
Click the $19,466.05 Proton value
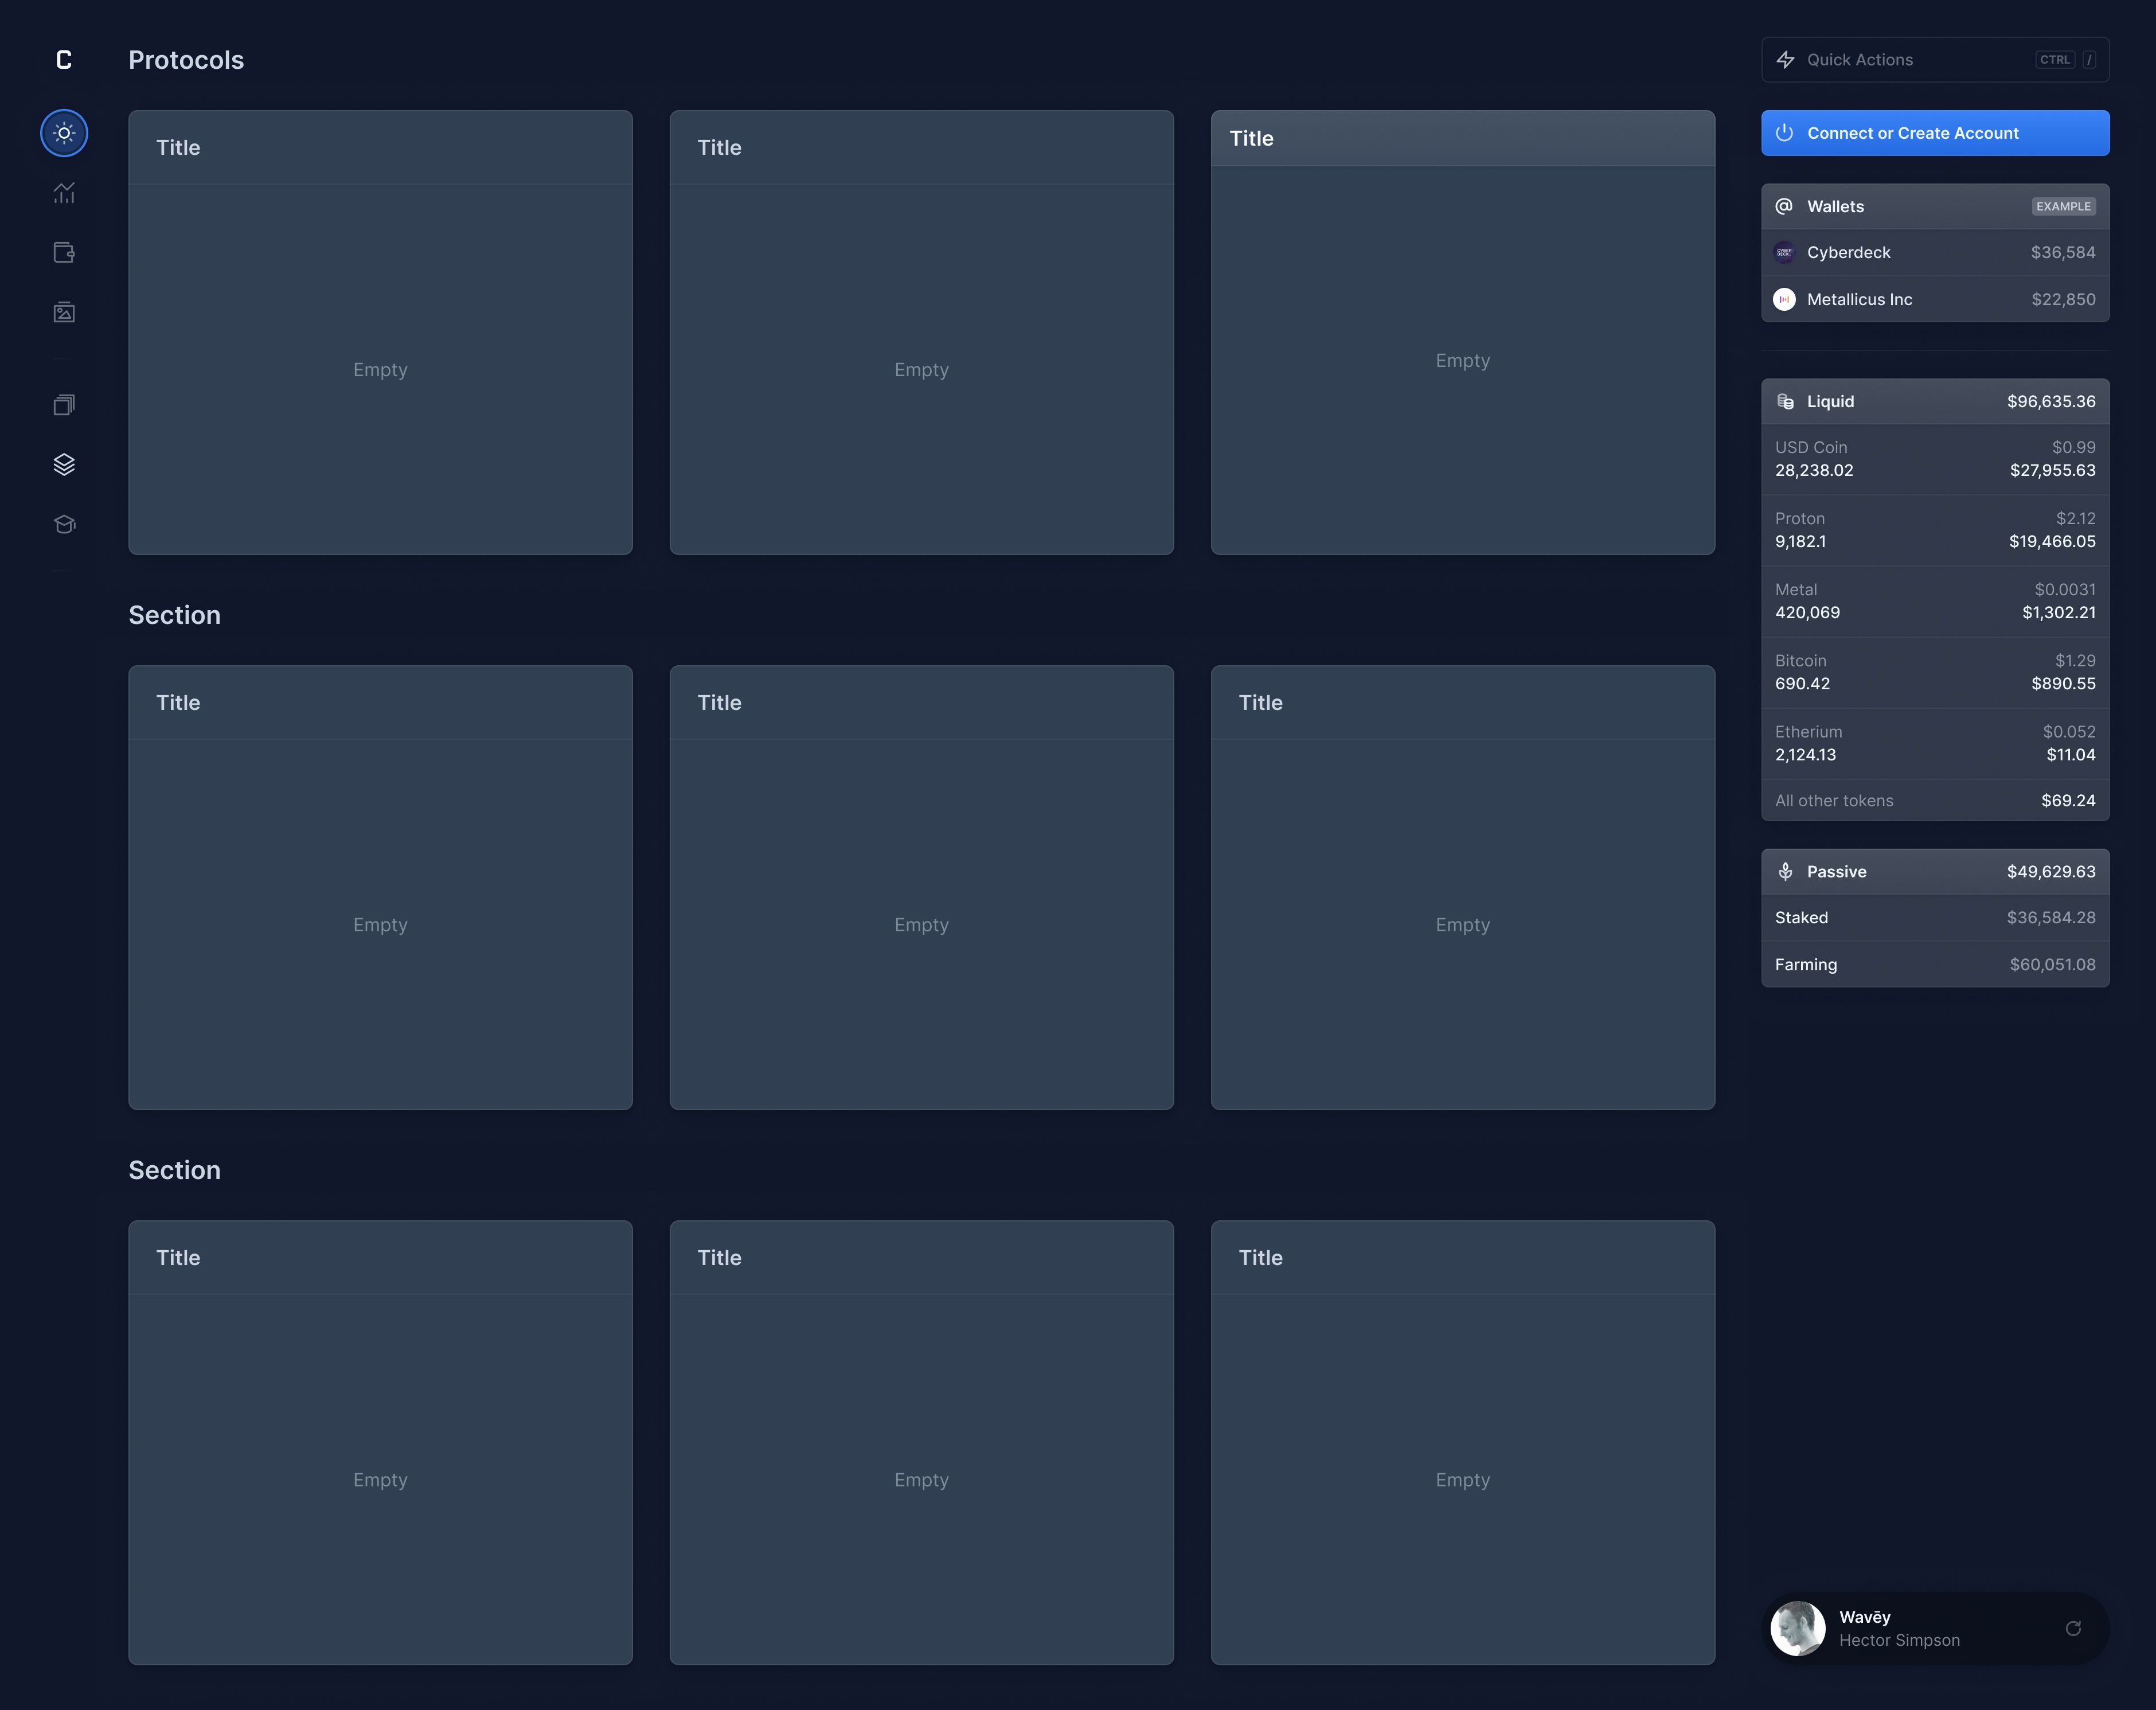coord(2052,542)
